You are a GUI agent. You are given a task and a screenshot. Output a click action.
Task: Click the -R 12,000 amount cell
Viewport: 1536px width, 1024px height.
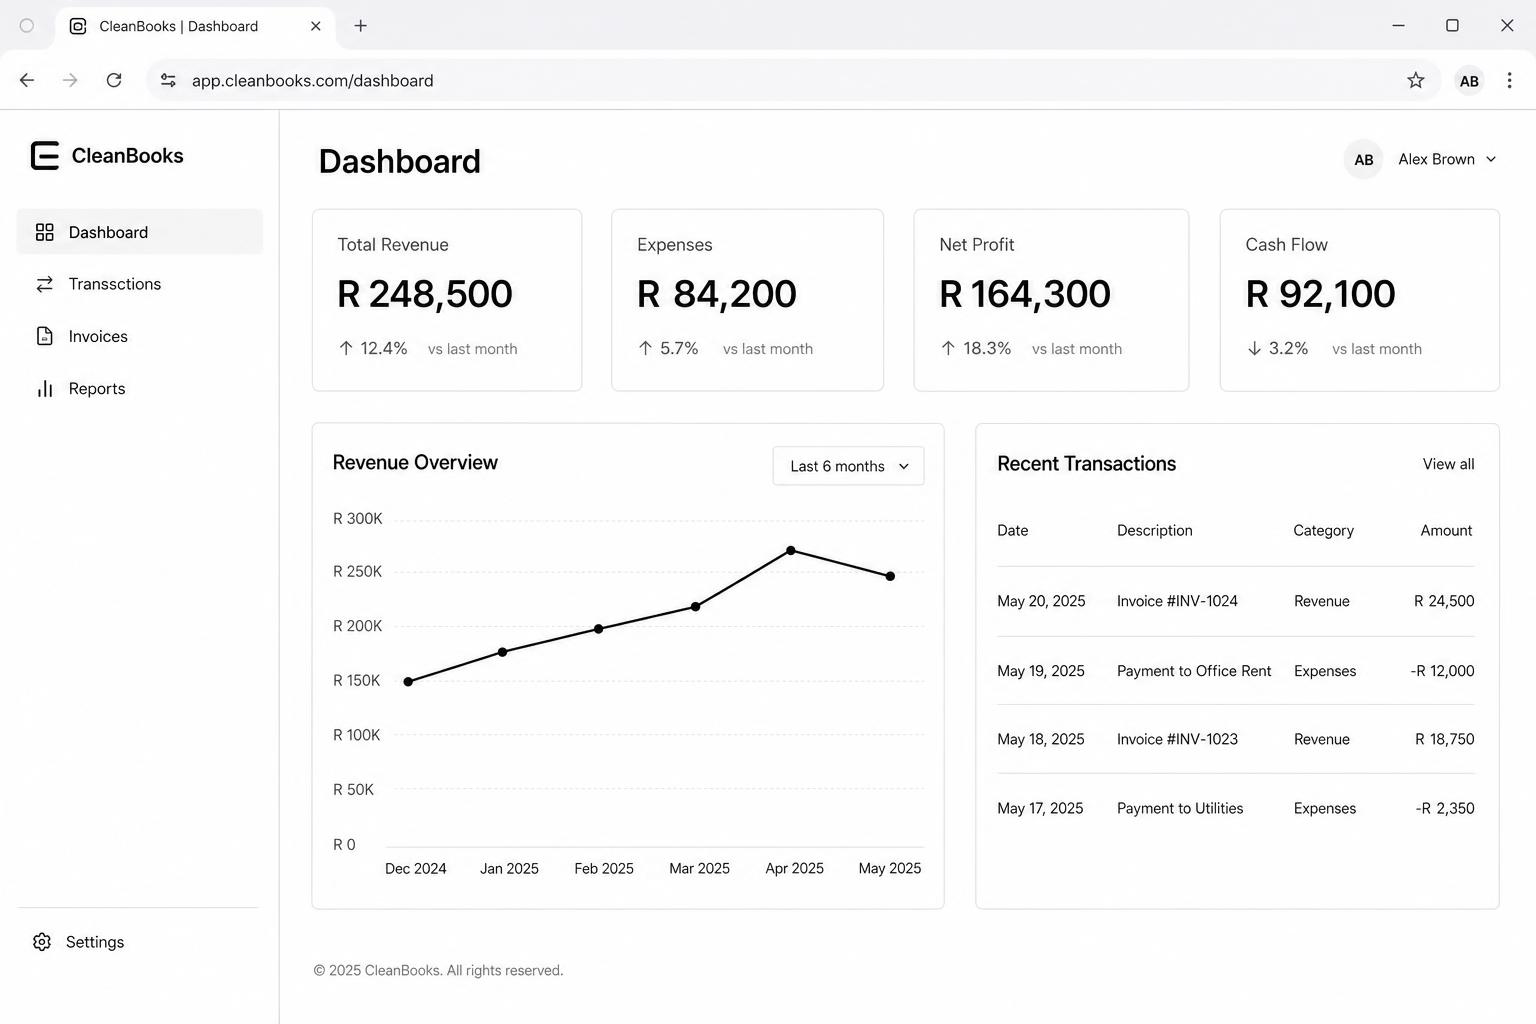pyautogui.click(x=1442, y=671)
